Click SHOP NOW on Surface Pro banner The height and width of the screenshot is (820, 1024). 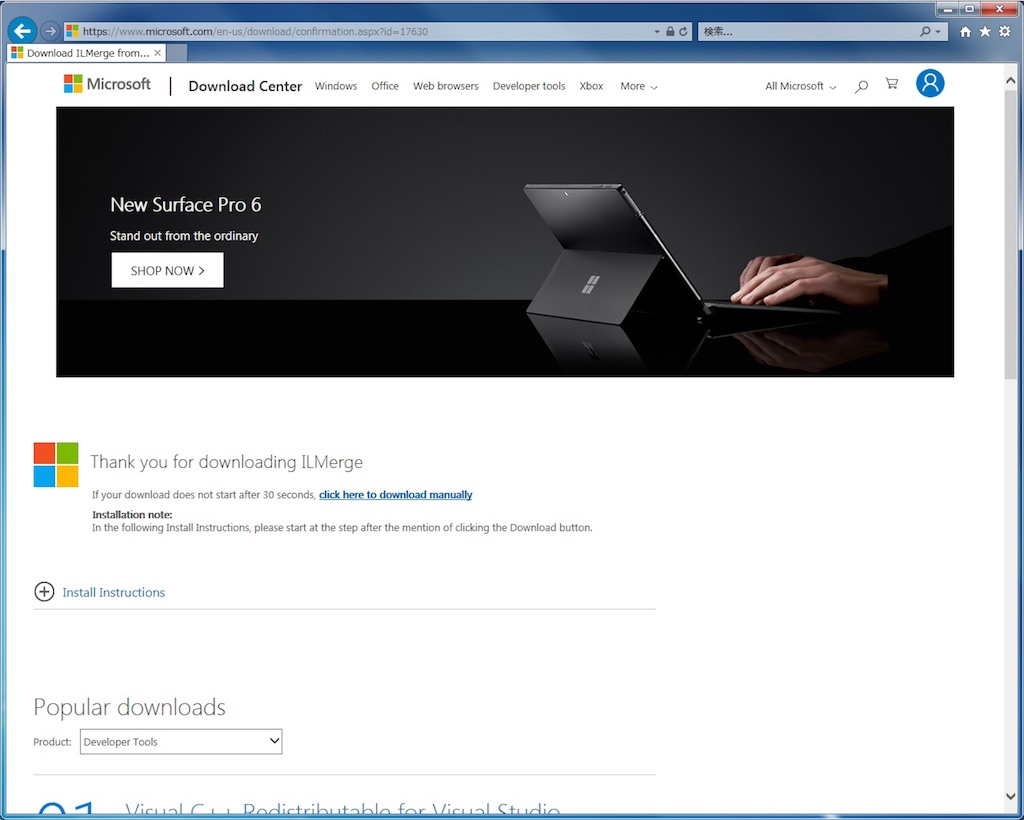[167, 270]
